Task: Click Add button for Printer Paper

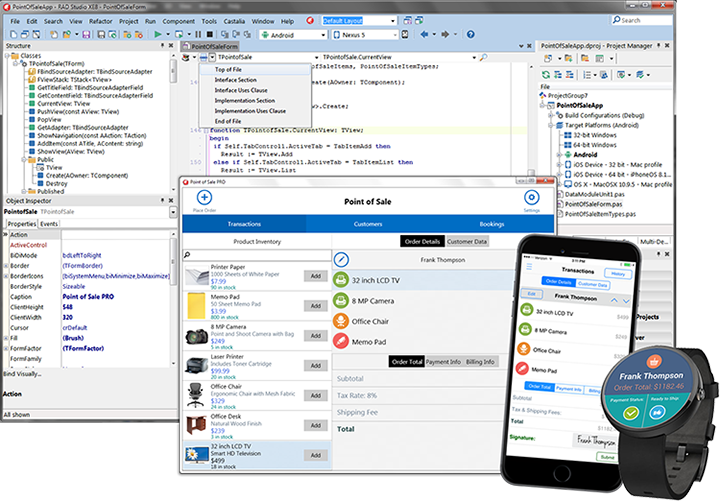Action: pyautogui.click(x=315, y=276)
